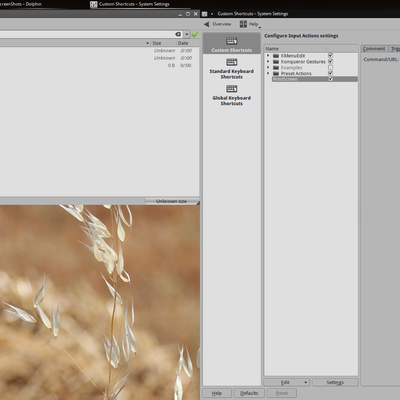The height and width of the screenshot is (400, 400).
Task: Click inside the Dolphin location input field
Action: (x=87, y=34)
